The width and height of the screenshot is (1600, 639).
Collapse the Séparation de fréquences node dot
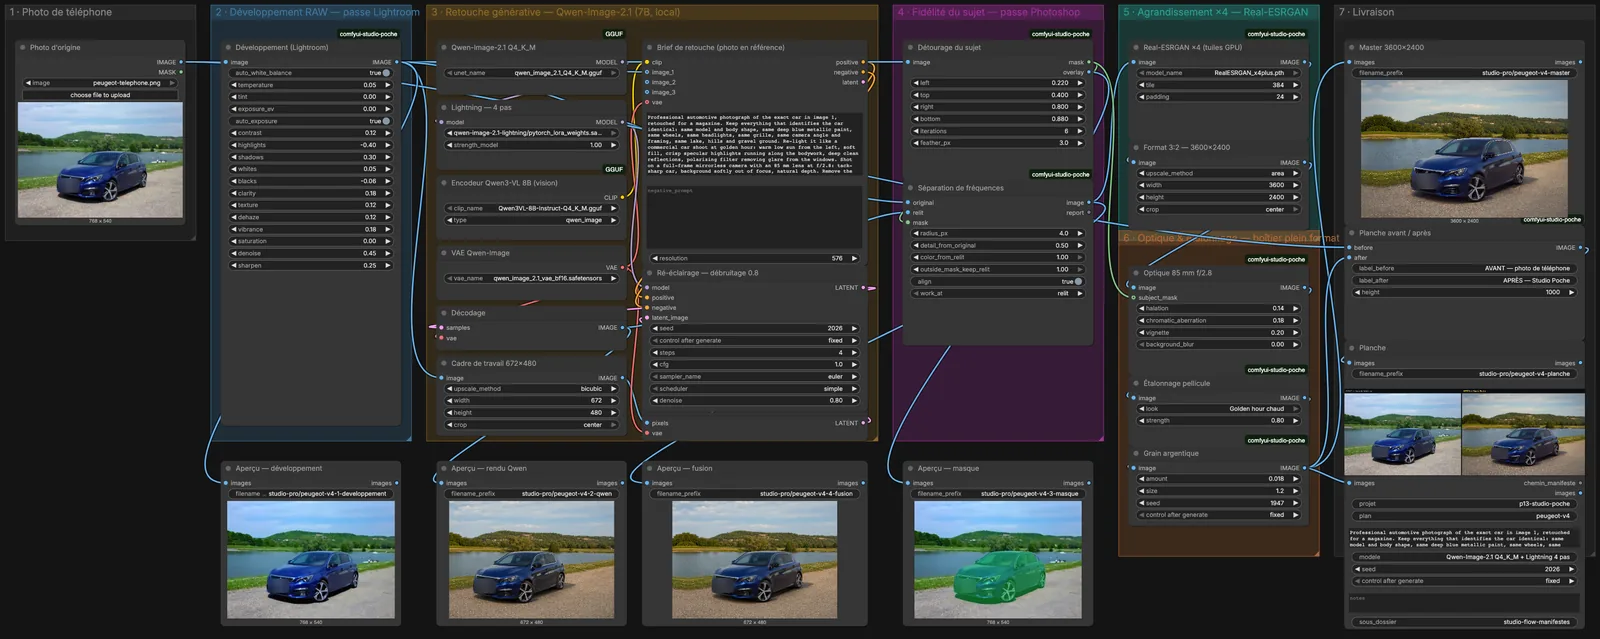(910, 188)
